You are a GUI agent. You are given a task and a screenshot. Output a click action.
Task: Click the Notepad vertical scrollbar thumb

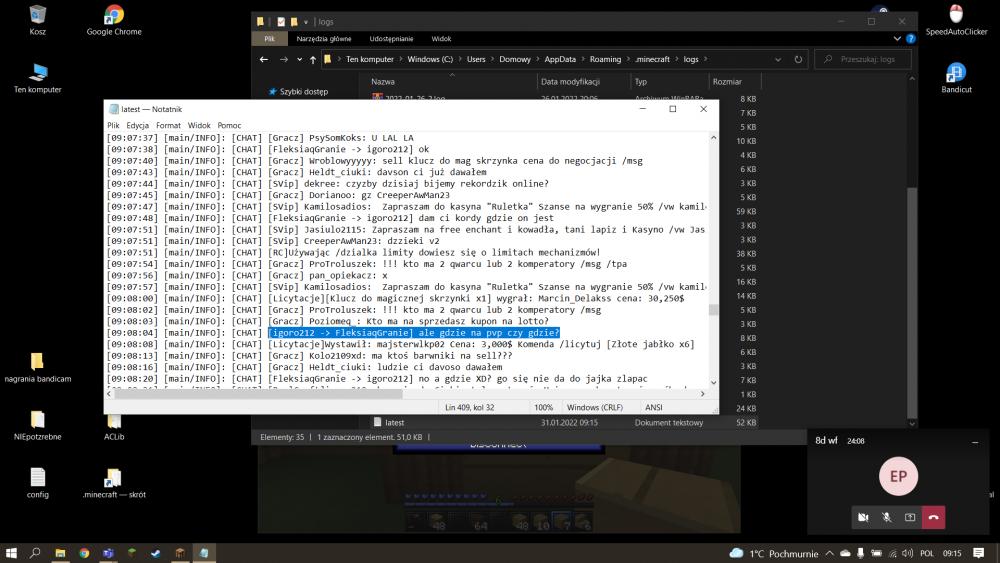[x=713, y=310]
